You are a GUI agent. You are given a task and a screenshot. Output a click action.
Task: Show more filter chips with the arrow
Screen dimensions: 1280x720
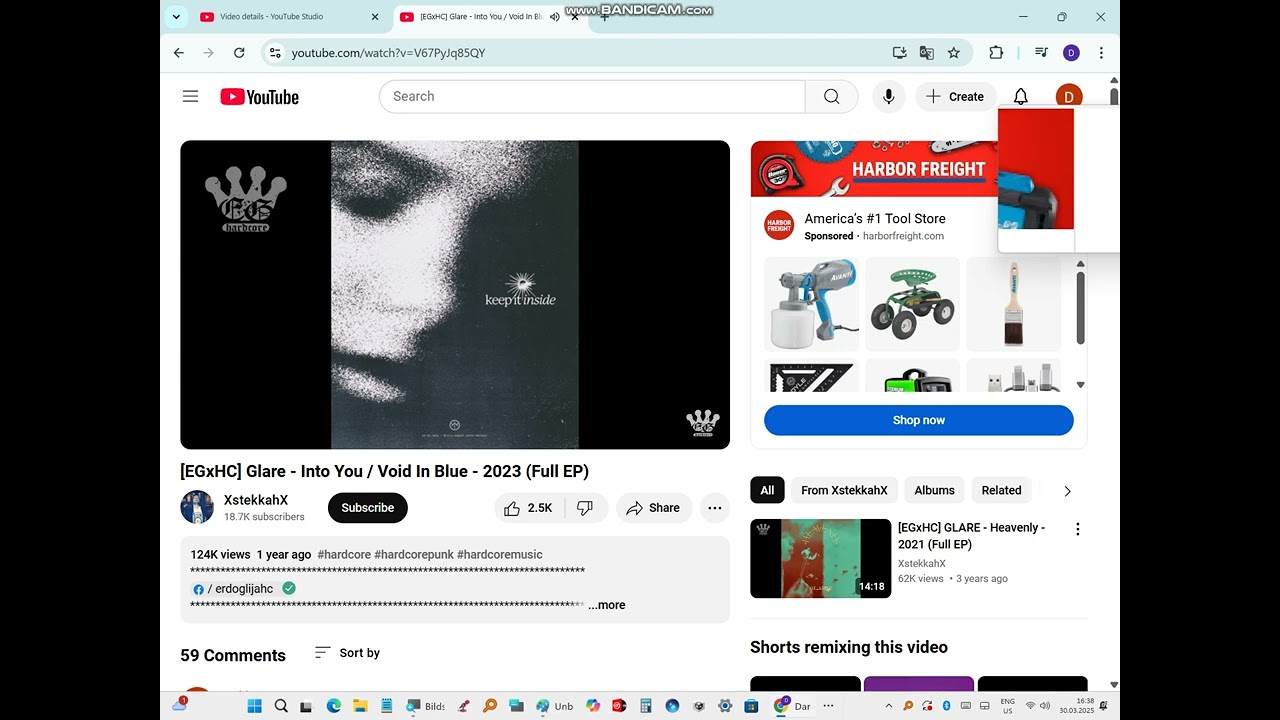[1067, 491]
